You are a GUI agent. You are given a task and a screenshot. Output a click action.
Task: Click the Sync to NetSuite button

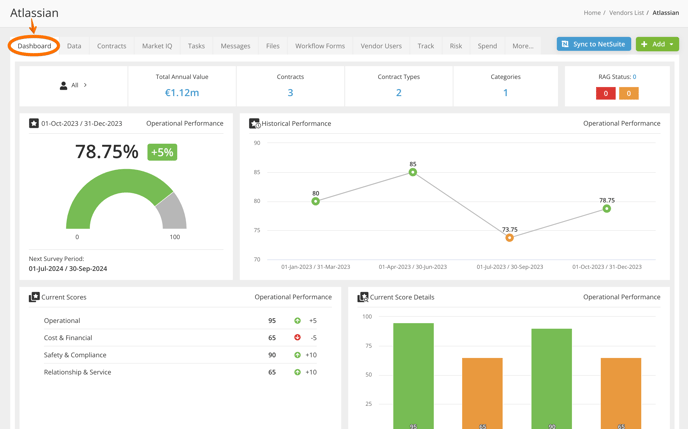594,44
